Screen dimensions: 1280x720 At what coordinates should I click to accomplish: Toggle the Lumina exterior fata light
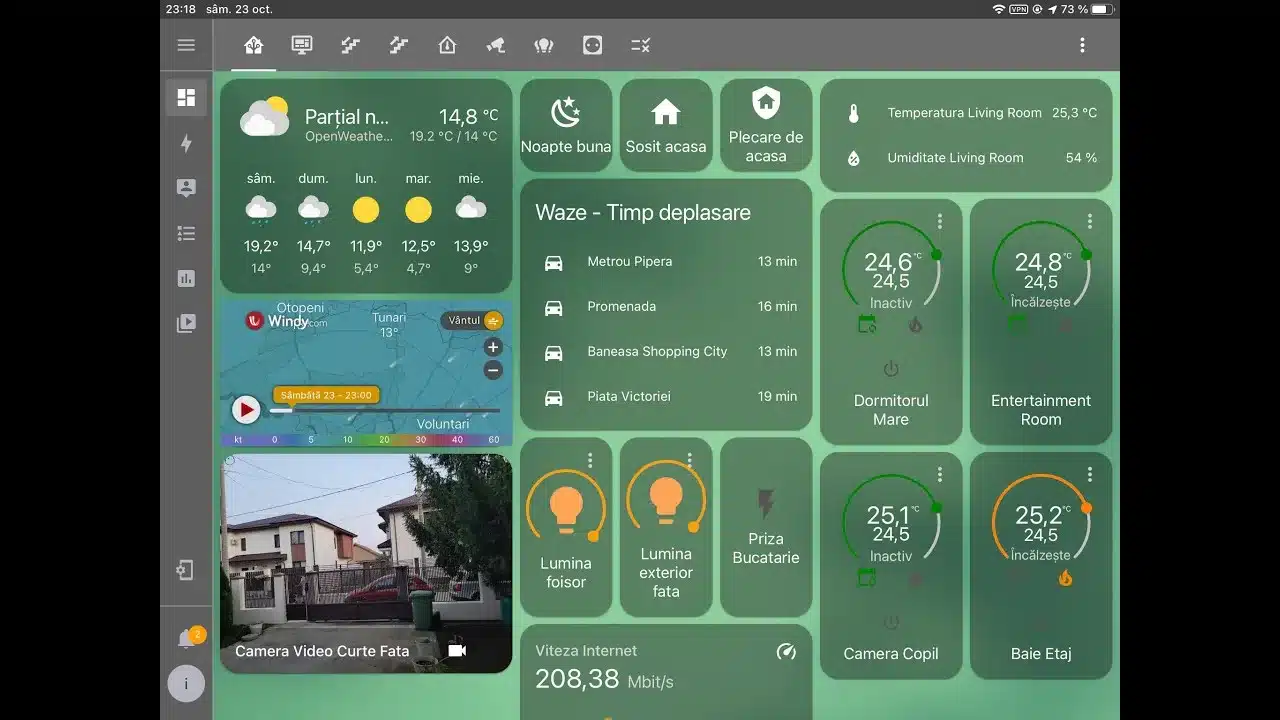pos(666,496)
